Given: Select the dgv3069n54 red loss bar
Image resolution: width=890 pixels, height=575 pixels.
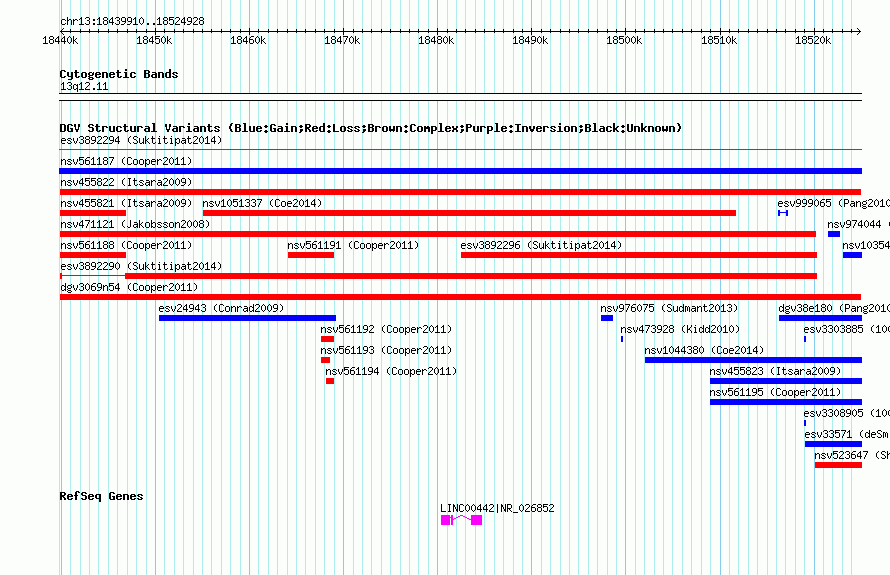Looking at the screenshot, I should [x=460, y=297].
